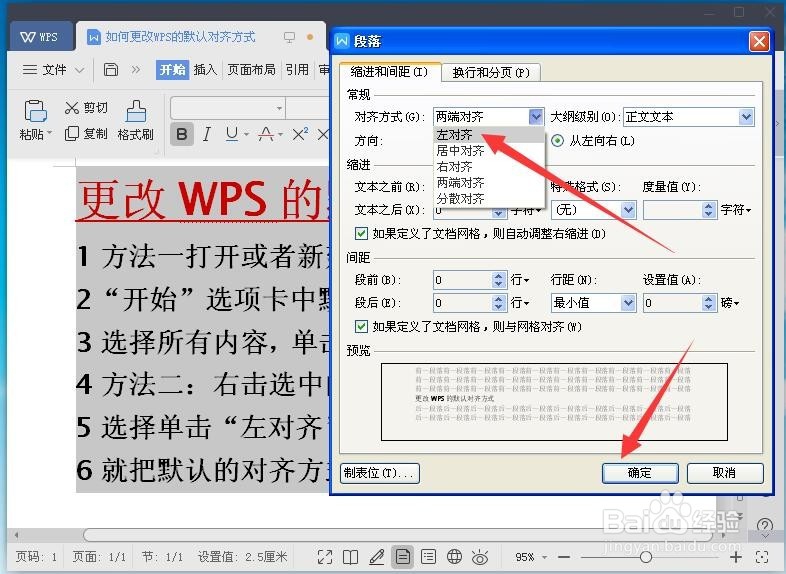Open 制表位 tab stops button
This screenshot has height=574, width=786.
[379, 473]
